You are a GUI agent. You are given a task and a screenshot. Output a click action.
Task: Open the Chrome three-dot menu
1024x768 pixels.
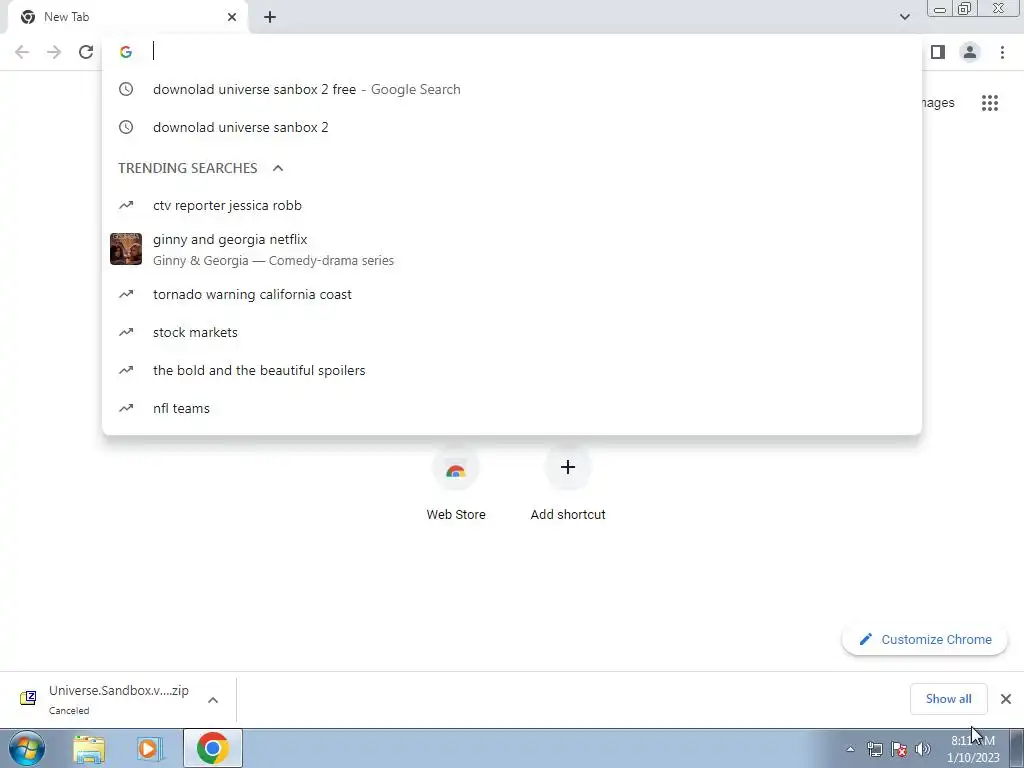pyautogui.click(x=1002, y=52)
